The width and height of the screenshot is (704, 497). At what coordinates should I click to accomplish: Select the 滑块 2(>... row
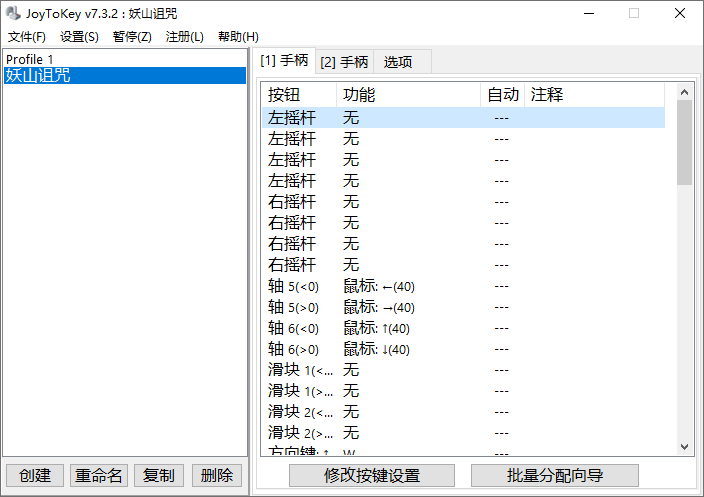(463, 433)
